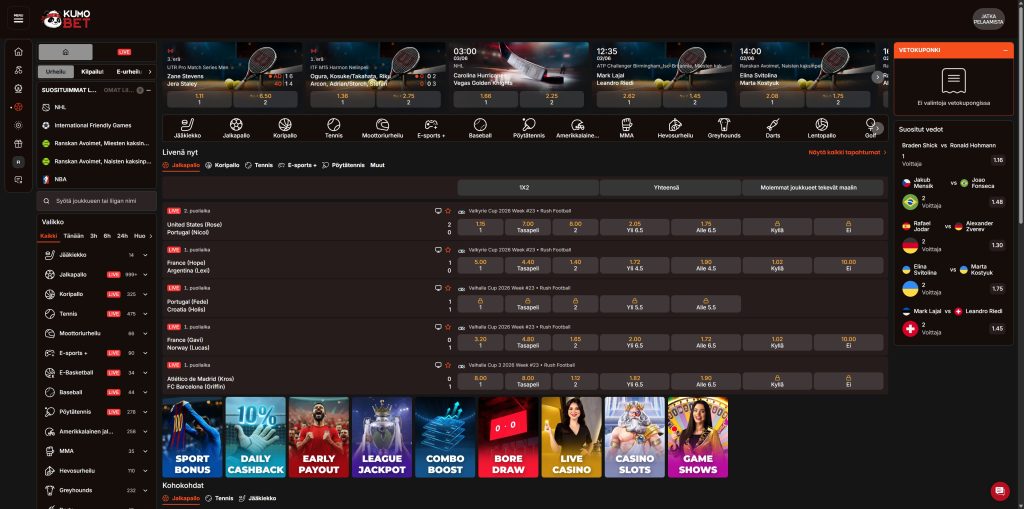Advance the sports carousel with right arrow
The height and width of the screenshot is (509, 1024).
878,128
